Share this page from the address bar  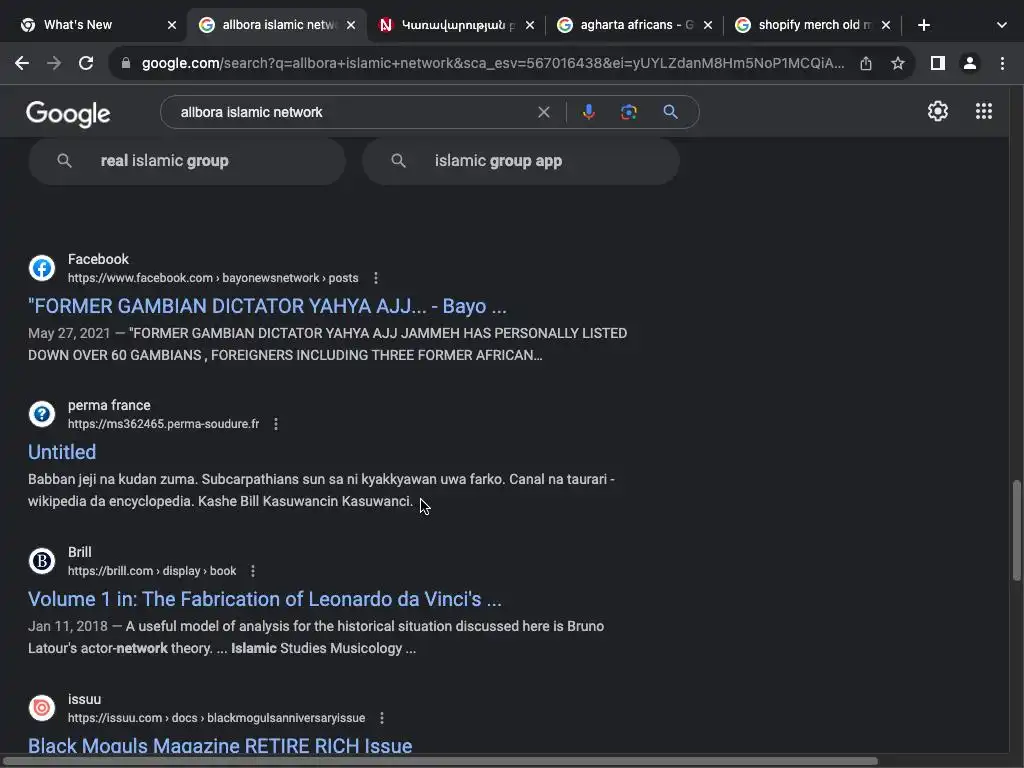click(866, 63)
